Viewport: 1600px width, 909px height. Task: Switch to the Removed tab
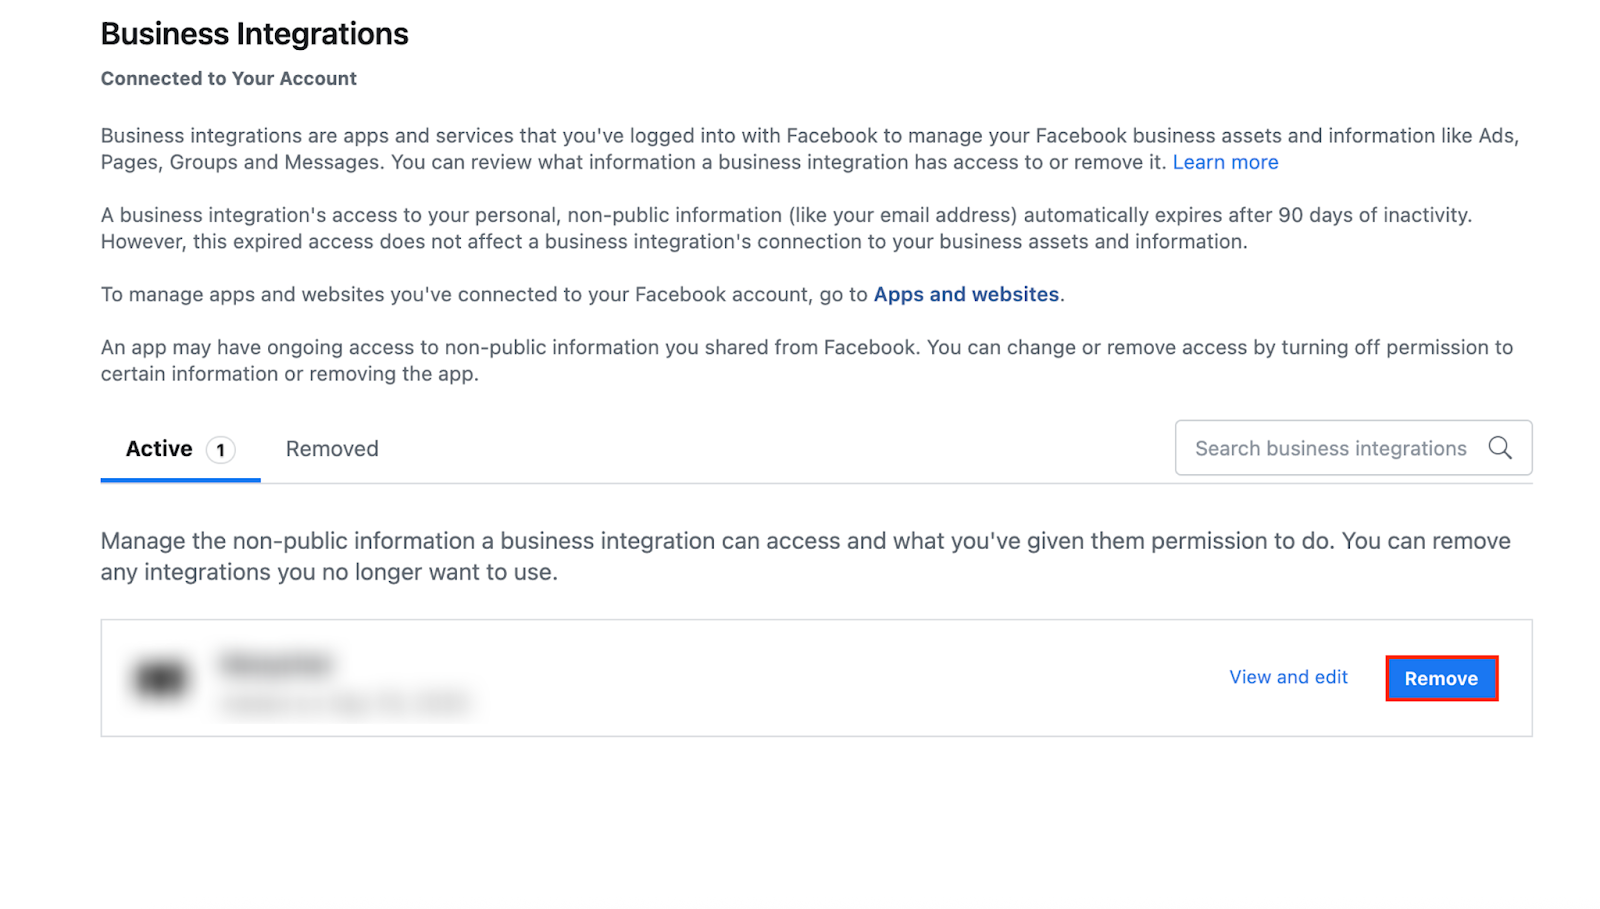pos(332,449)
